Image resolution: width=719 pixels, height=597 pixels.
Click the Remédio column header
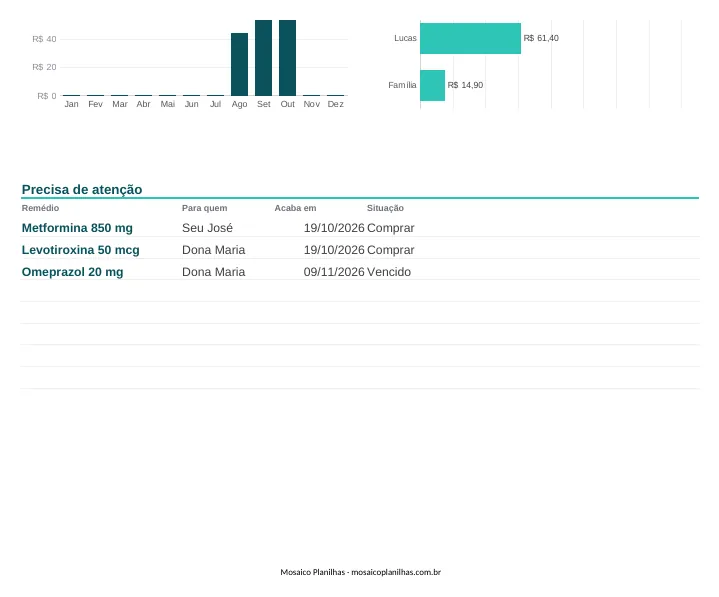click(40, 208)
